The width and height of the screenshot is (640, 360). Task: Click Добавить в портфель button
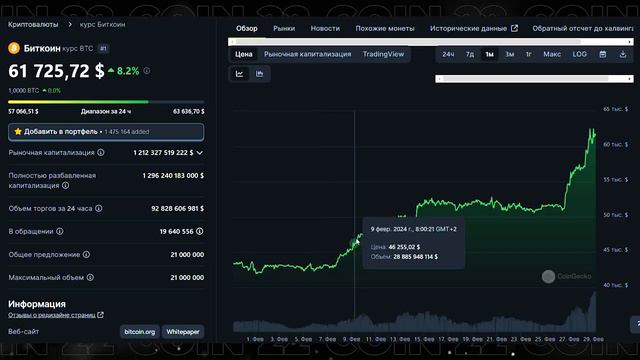tap(106, 132)
